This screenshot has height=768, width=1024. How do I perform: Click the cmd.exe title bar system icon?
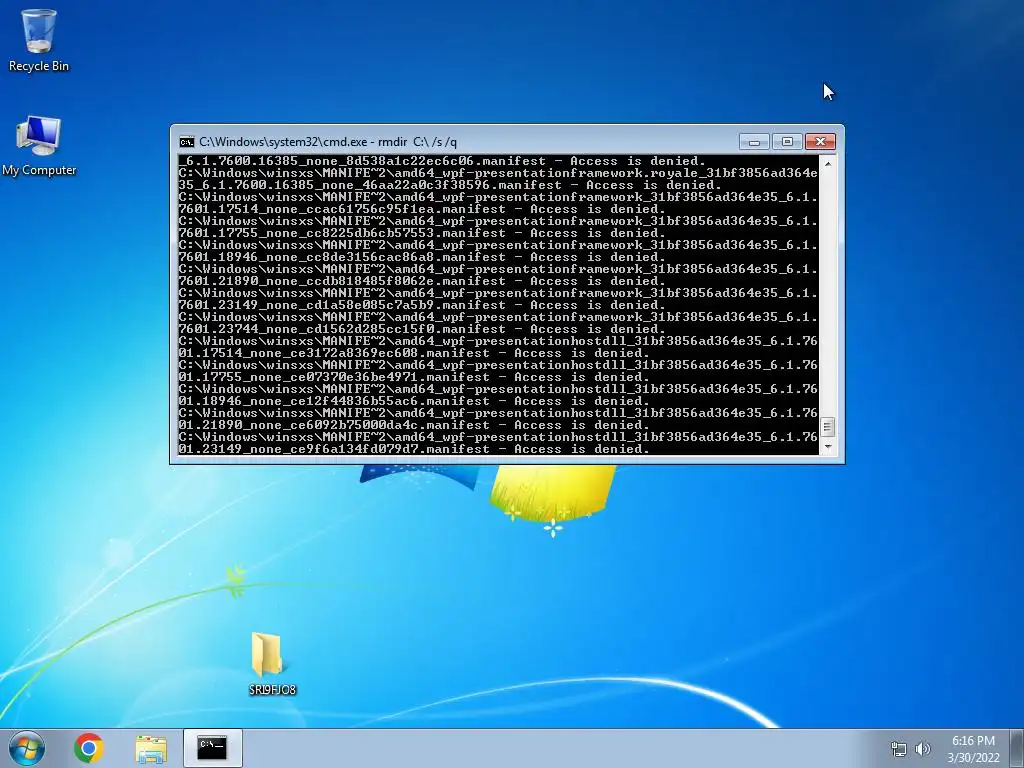[x=187, y=142]
